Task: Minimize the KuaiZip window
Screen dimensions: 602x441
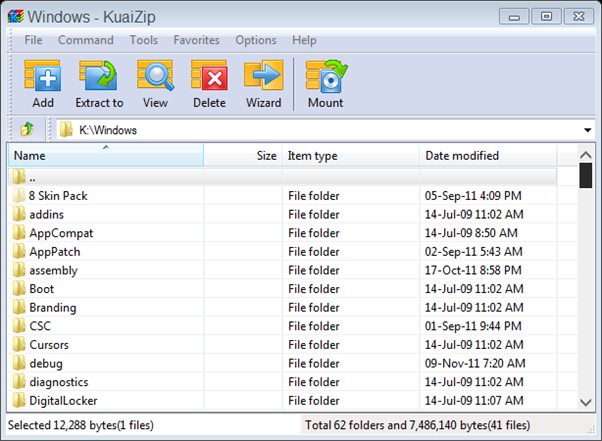Action: (x=514, y=17)
